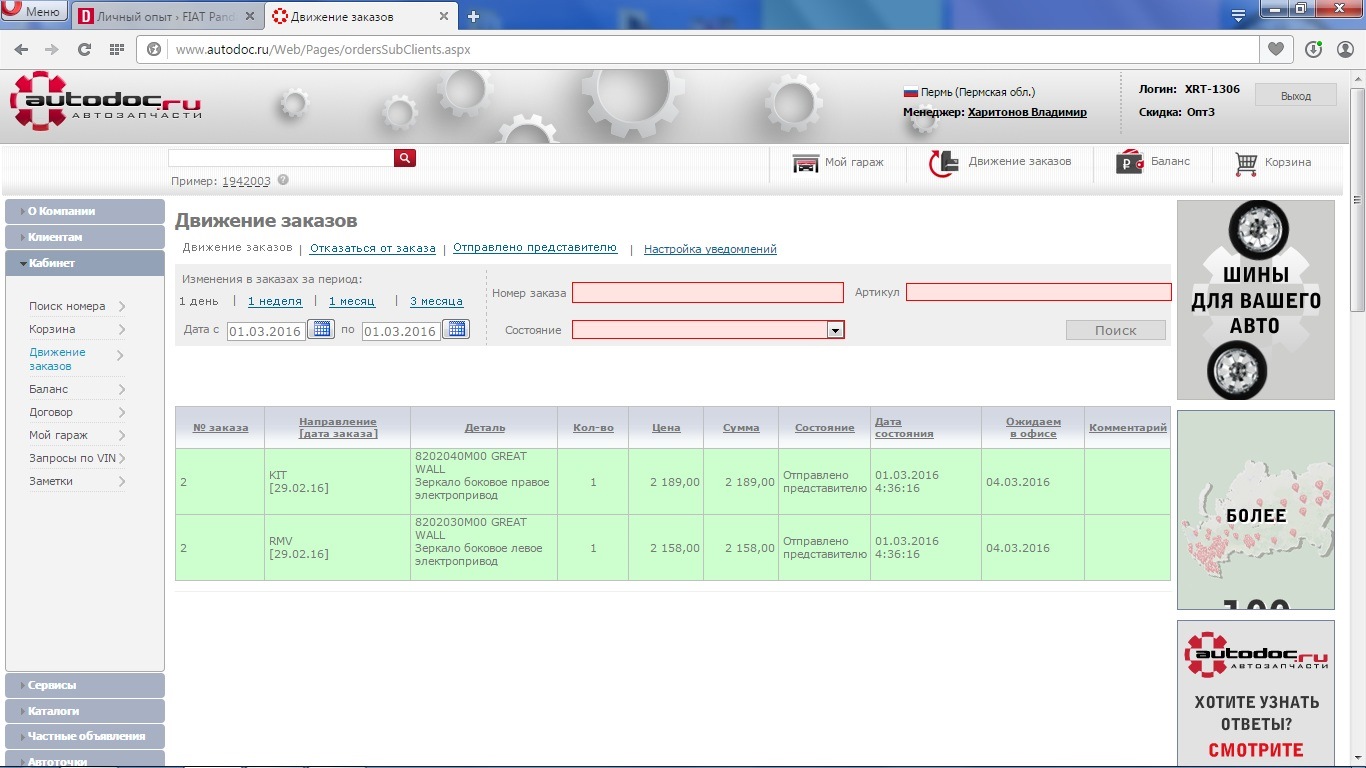1366x768 pixels.
Task: Collapse the Кабинет sidebar section
Action: click(x=85, y=263)
